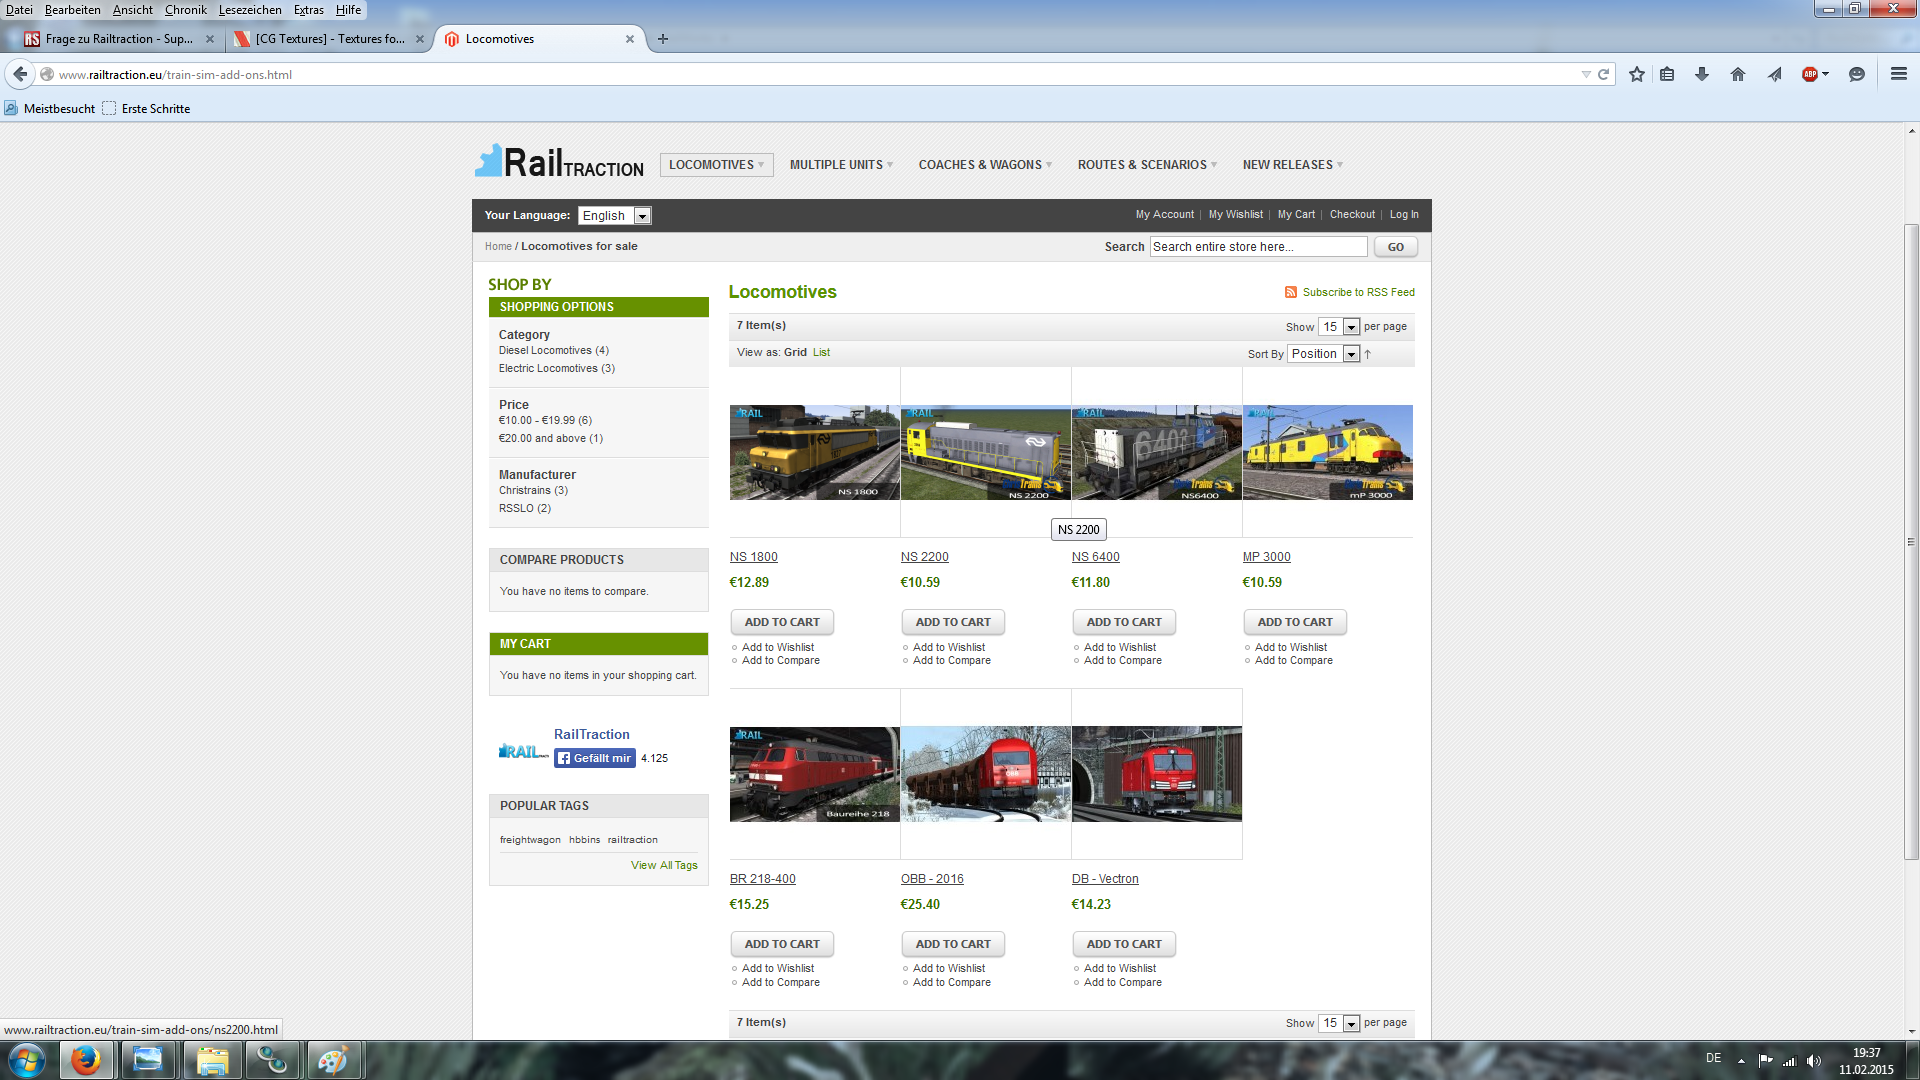Add NS 6400 to cart

[1124, 622]
